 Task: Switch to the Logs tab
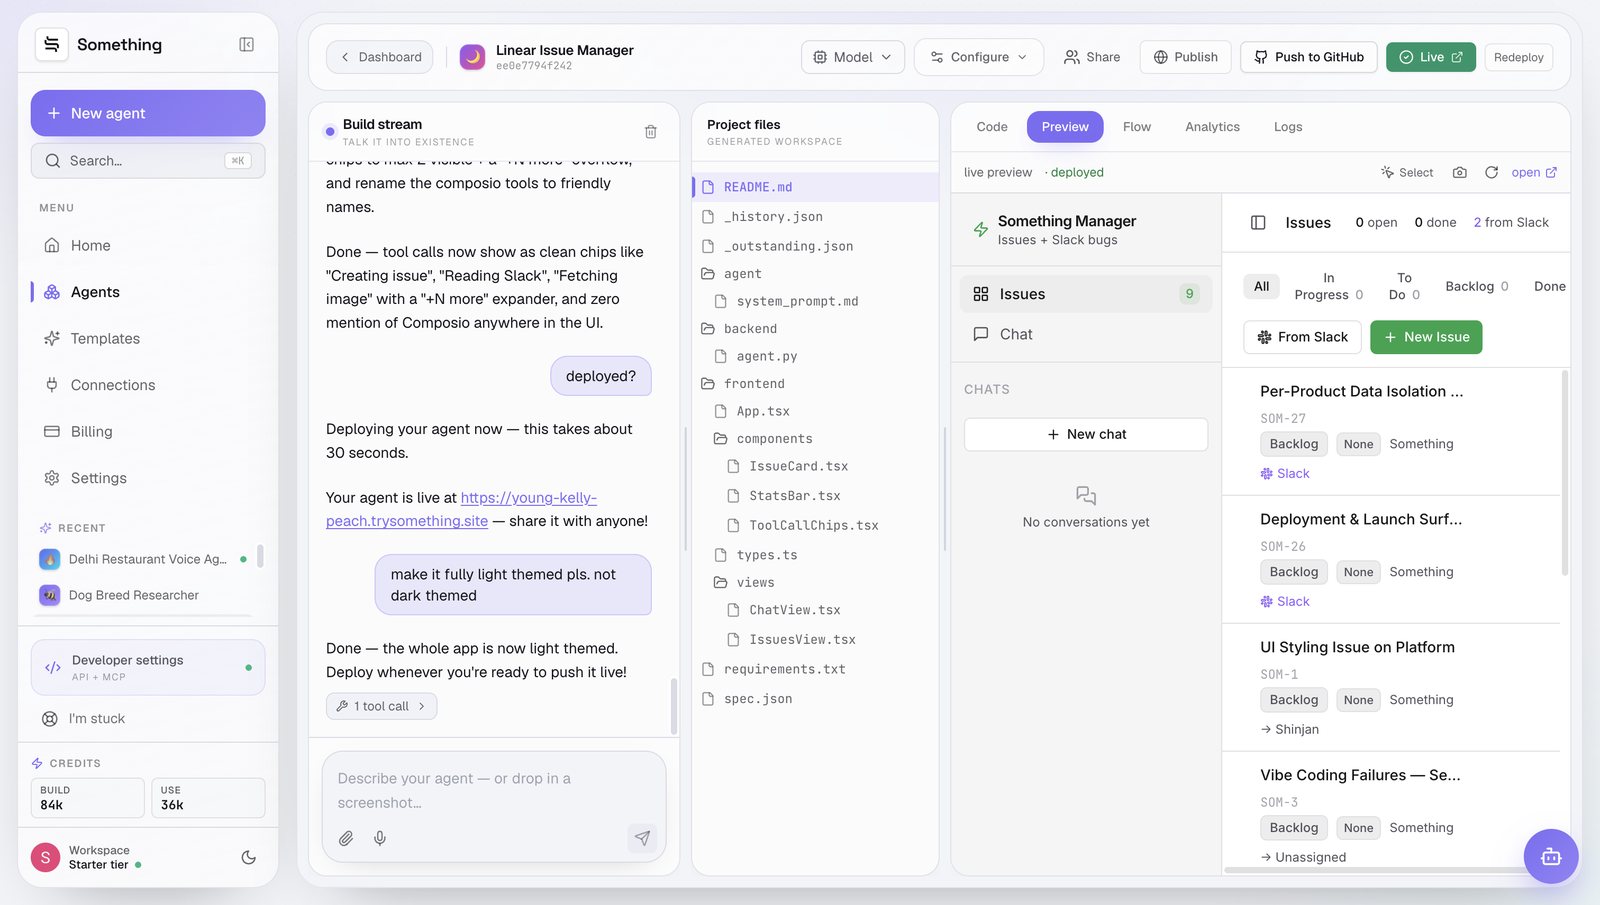click(x=1287, y=127)
